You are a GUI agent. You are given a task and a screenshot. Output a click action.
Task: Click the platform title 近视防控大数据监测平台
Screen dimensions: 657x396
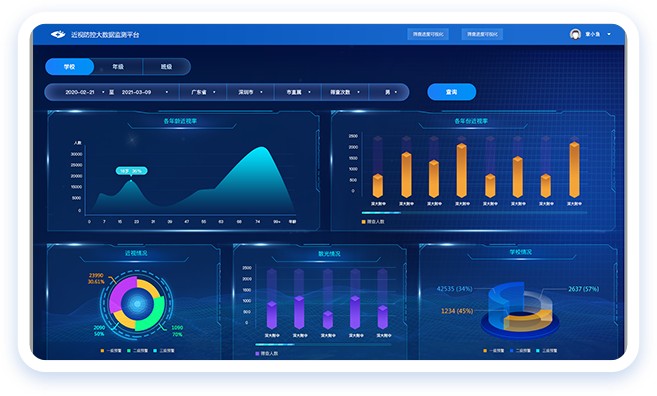(105, 35)
